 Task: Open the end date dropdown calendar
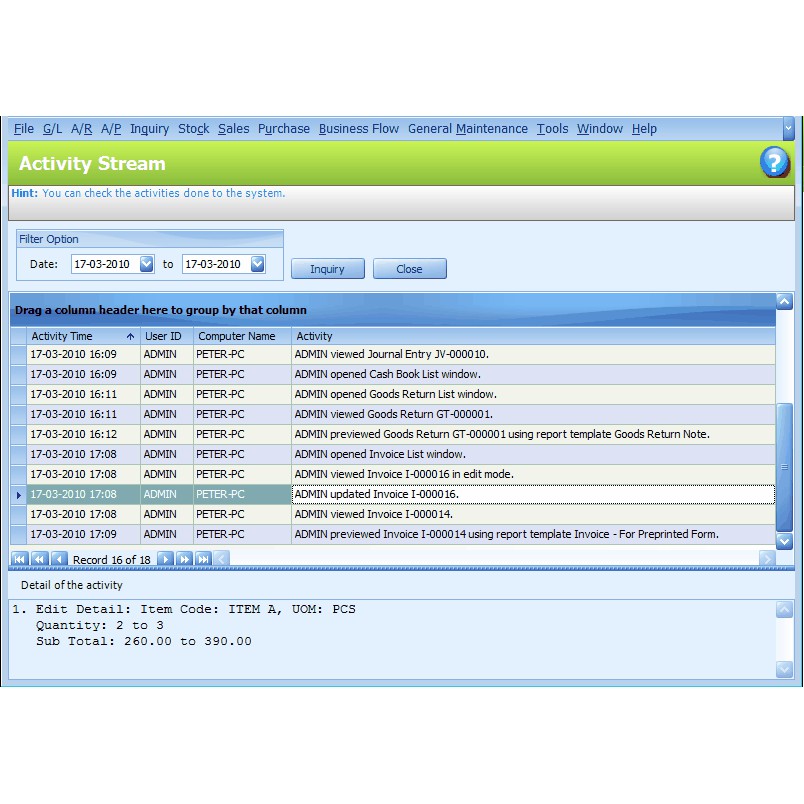click(x=257, y=264)
